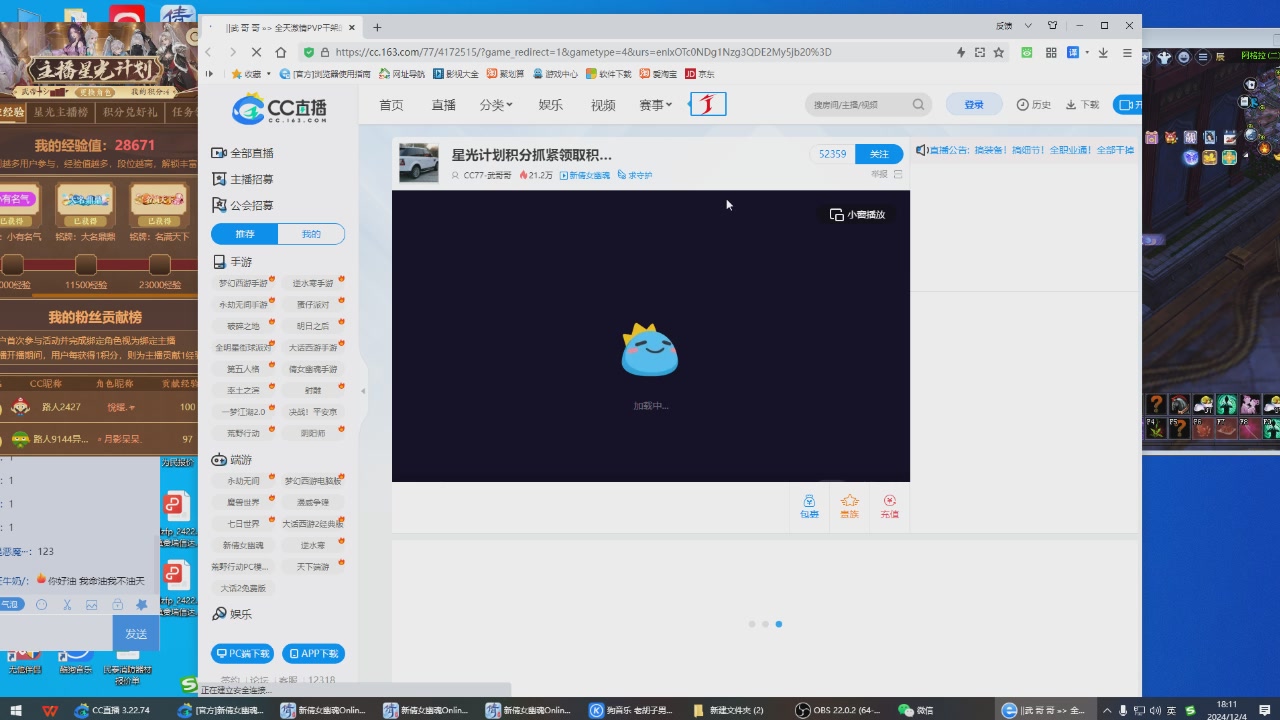Click third carousel dot below player
This screenshot has width=1280, height=720.
pyautogui.click(x=779, y=624)
